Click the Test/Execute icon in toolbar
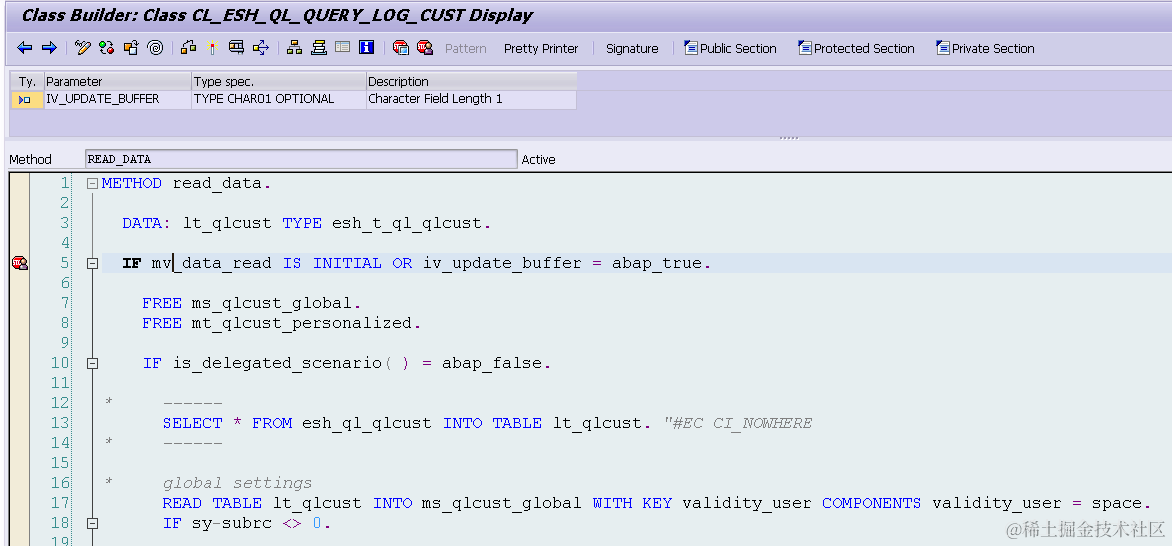Screen dimensions: 1172x546 coord(236,48)
